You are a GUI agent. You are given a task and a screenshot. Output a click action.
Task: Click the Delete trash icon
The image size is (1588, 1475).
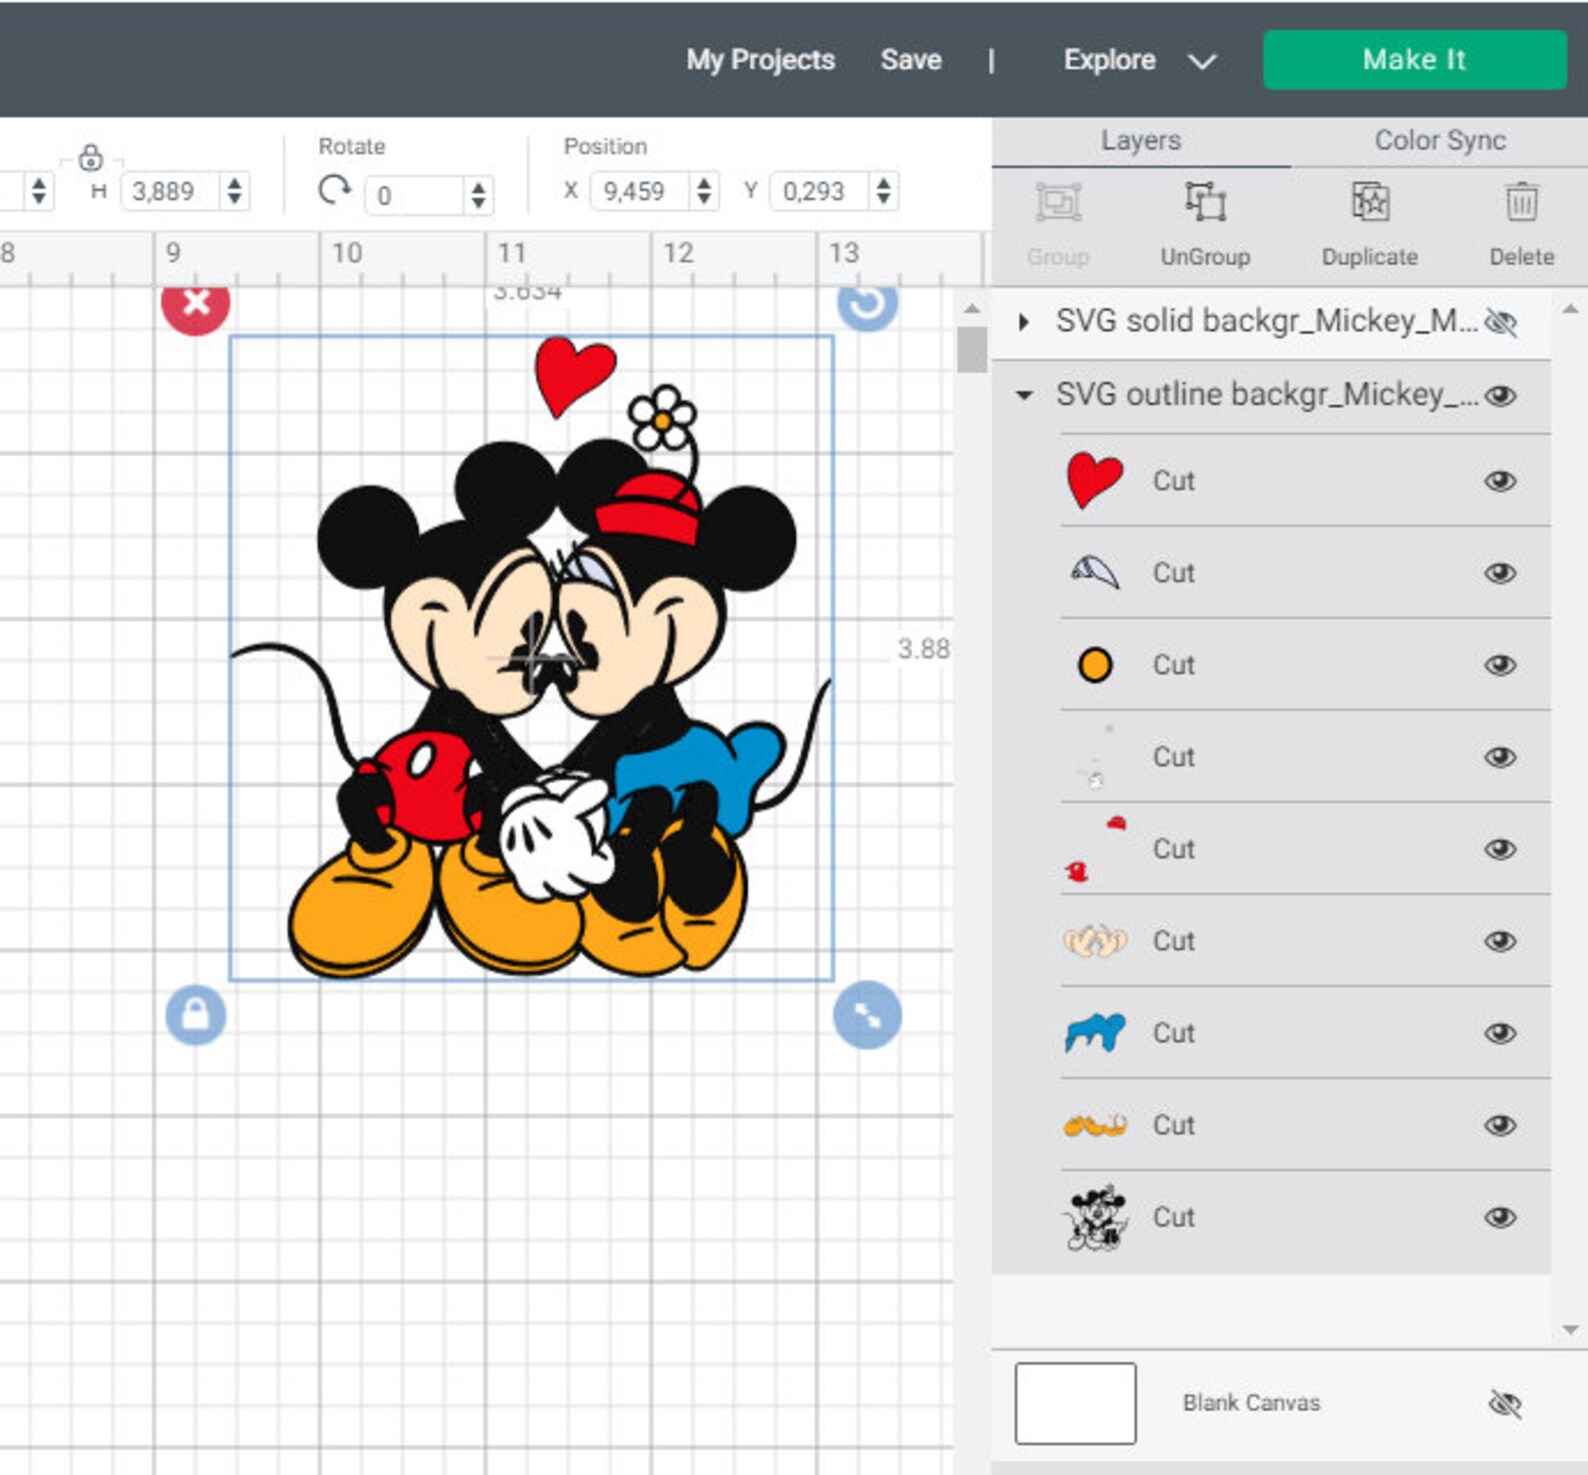1522,202
